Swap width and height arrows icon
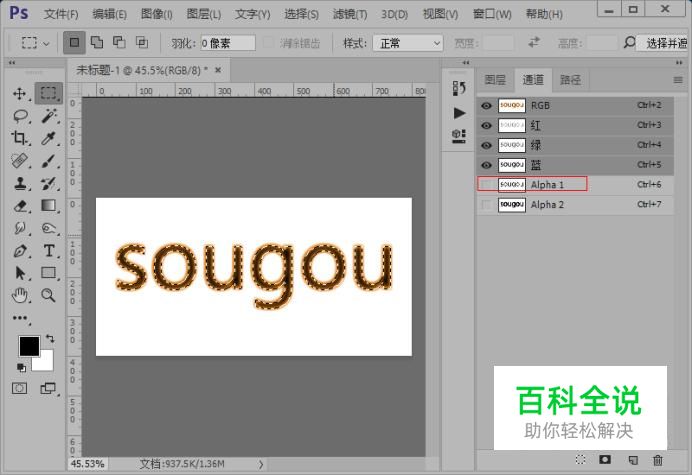This screenshot has height=475, width=692. [534, 42]
